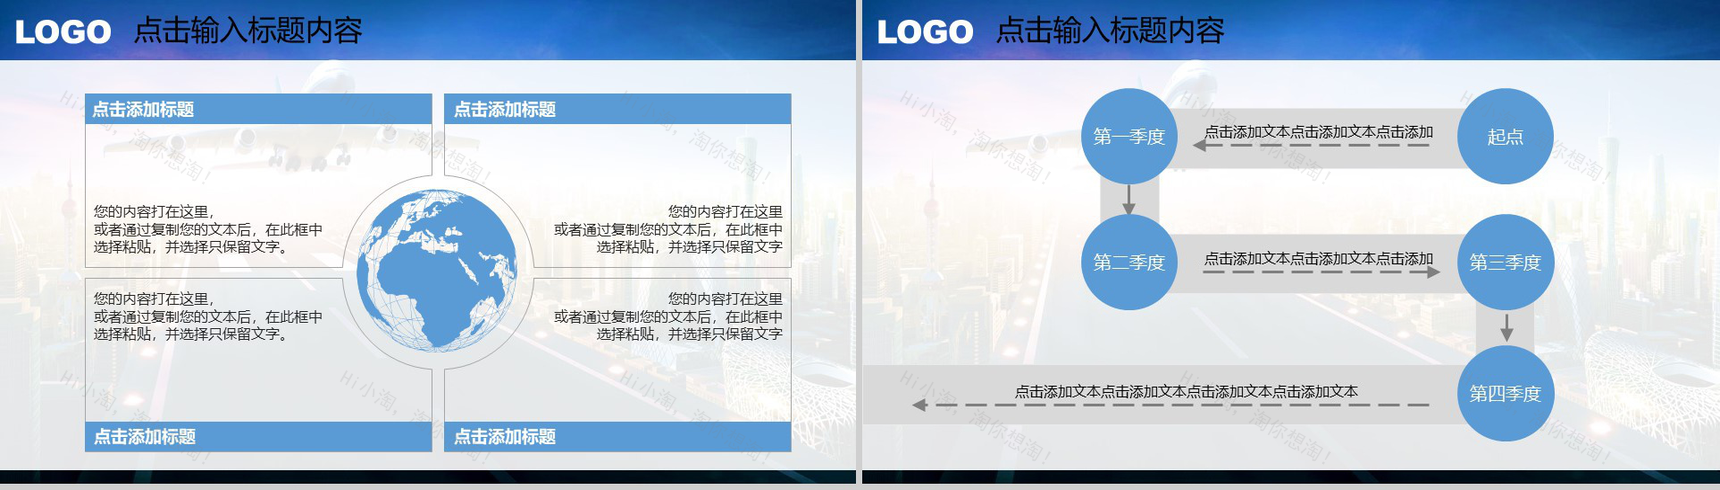The height and width of the screenshot is (490, 1720).
Task: Select the 起点 circle
Action: point(1505,136)
